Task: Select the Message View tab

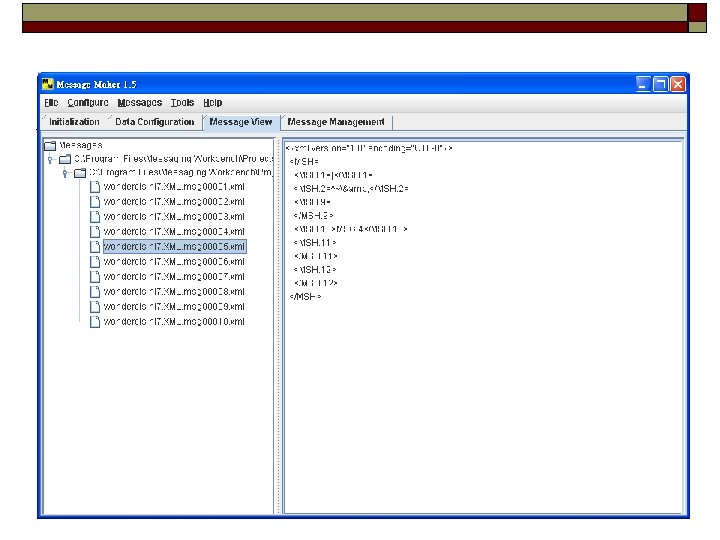Action: click(x=241, y=122)
